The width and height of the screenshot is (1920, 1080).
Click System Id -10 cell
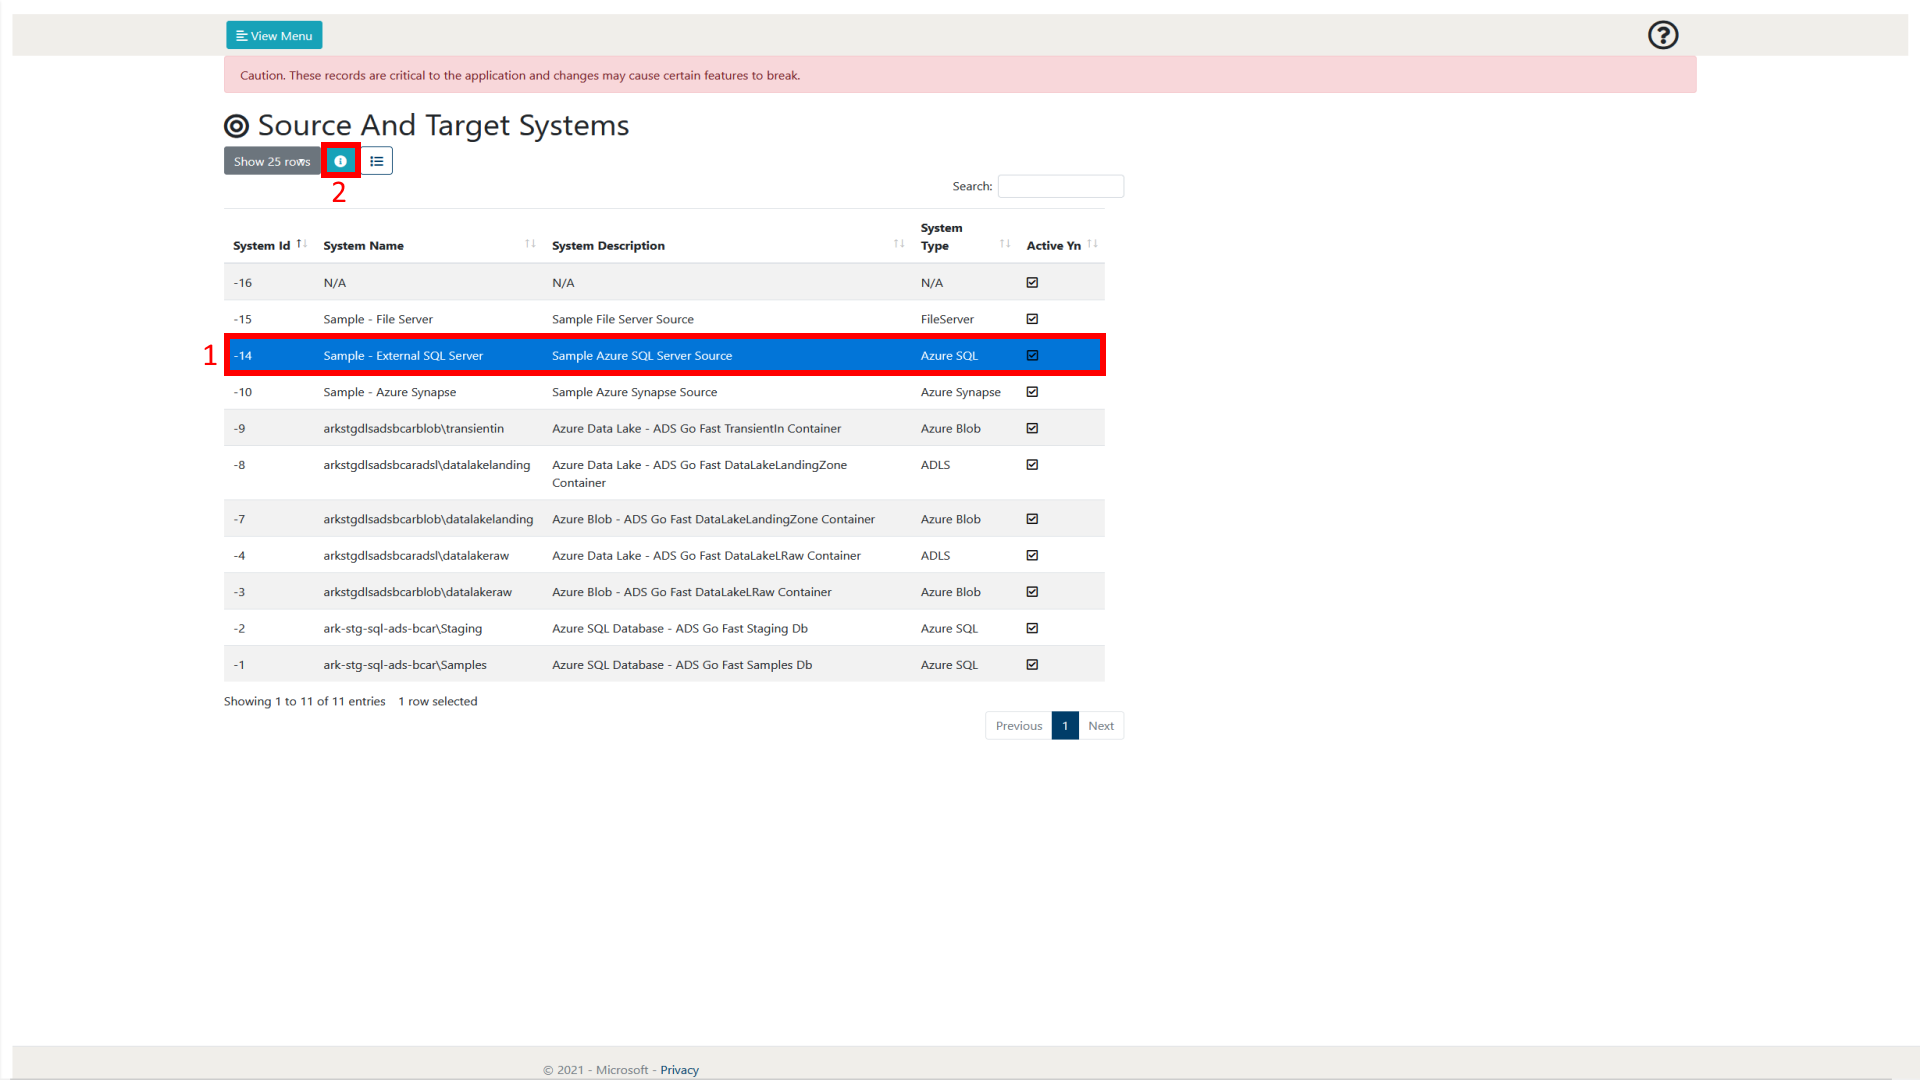[242, 392]
